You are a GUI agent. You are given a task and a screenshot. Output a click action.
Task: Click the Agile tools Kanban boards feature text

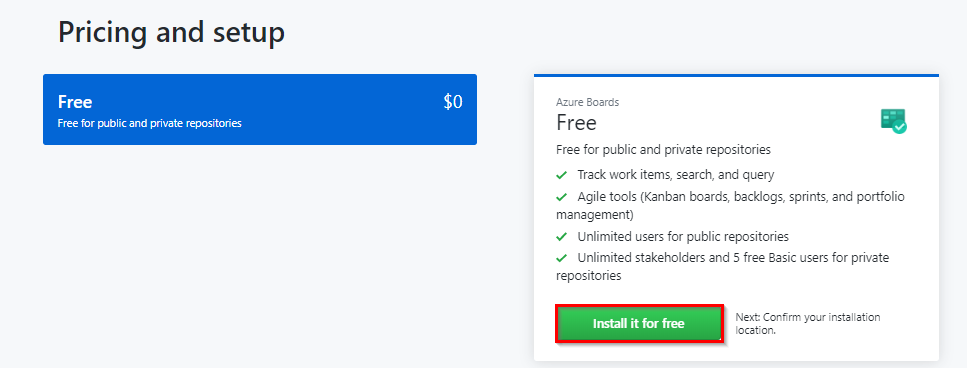(731, 206)
